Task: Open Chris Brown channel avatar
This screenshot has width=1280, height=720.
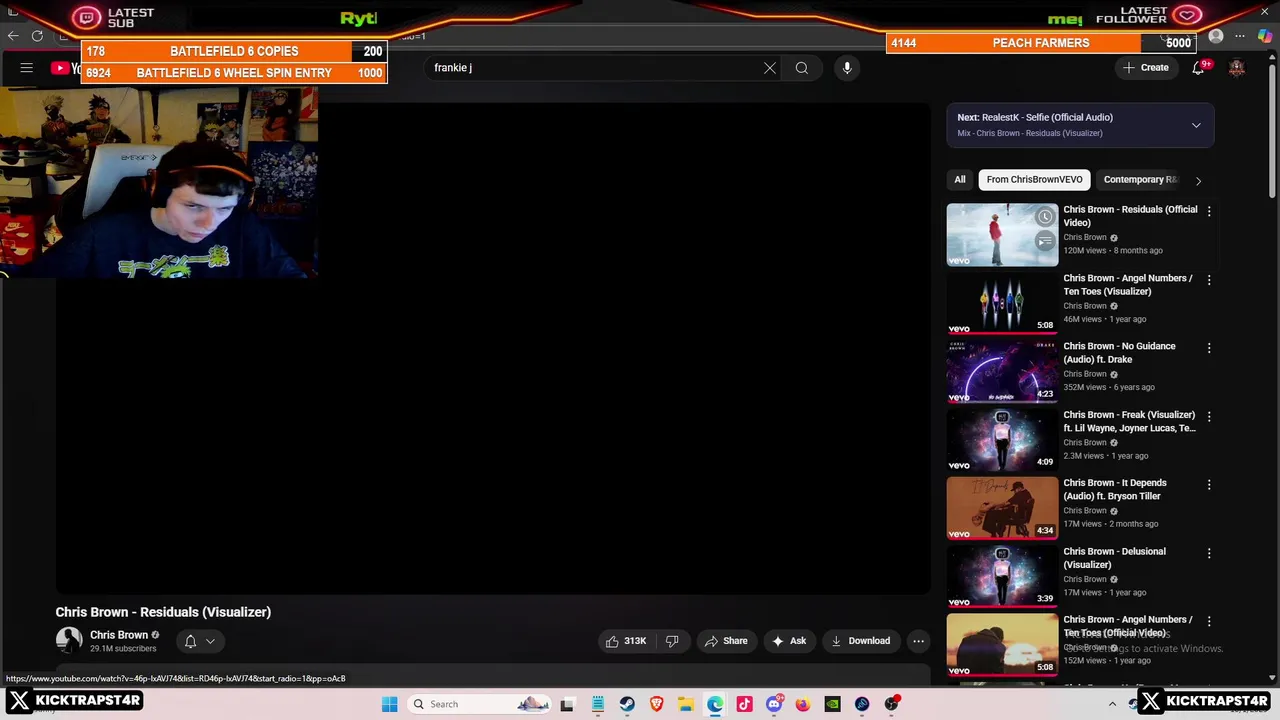Action: (x=69, y=641)
